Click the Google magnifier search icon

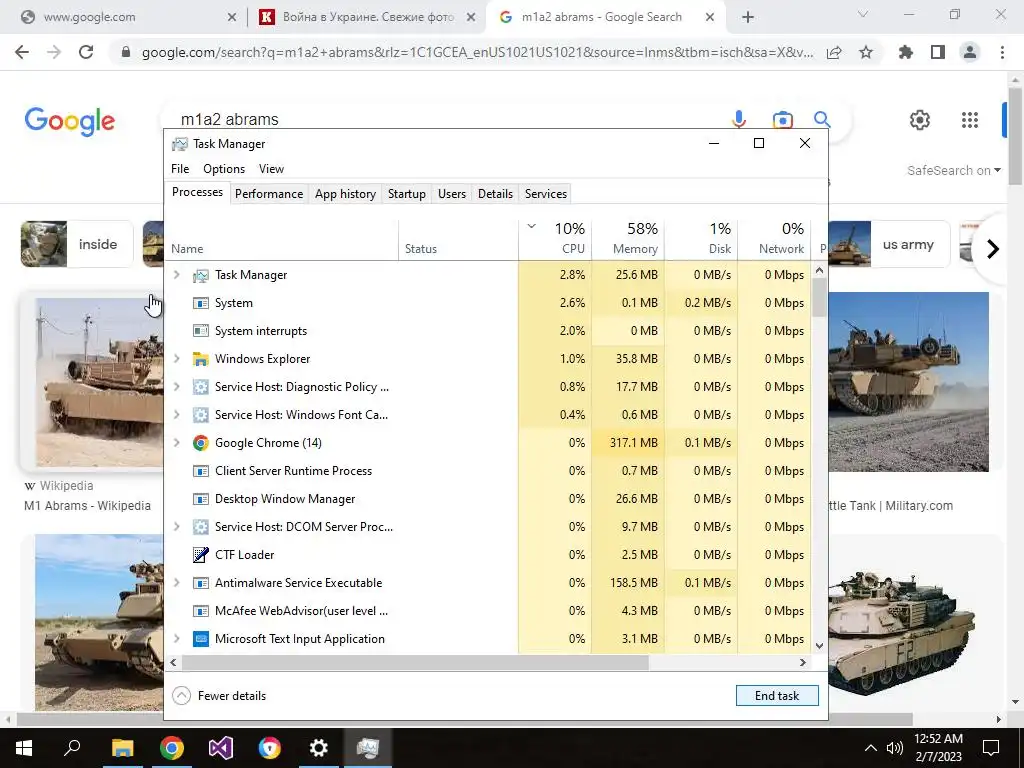(822, 120)
